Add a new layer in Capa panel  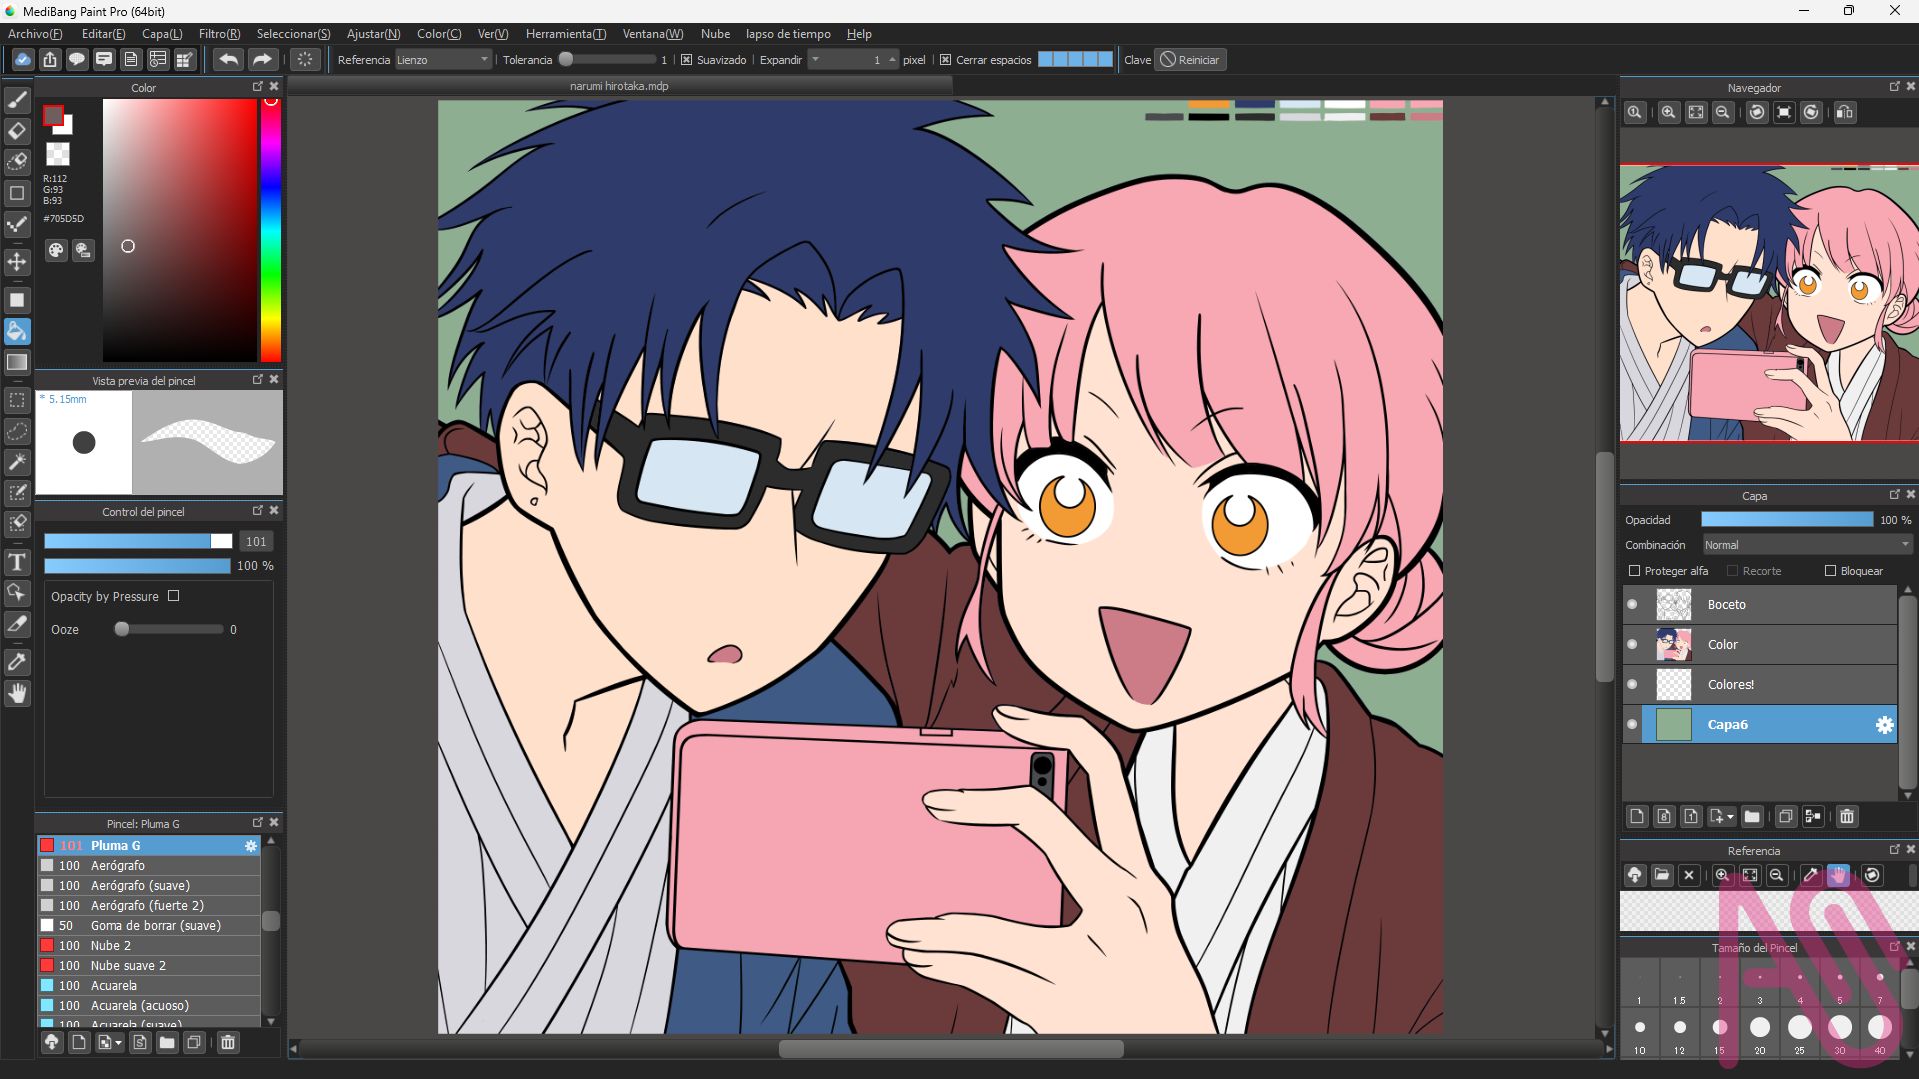[1637, 816]
